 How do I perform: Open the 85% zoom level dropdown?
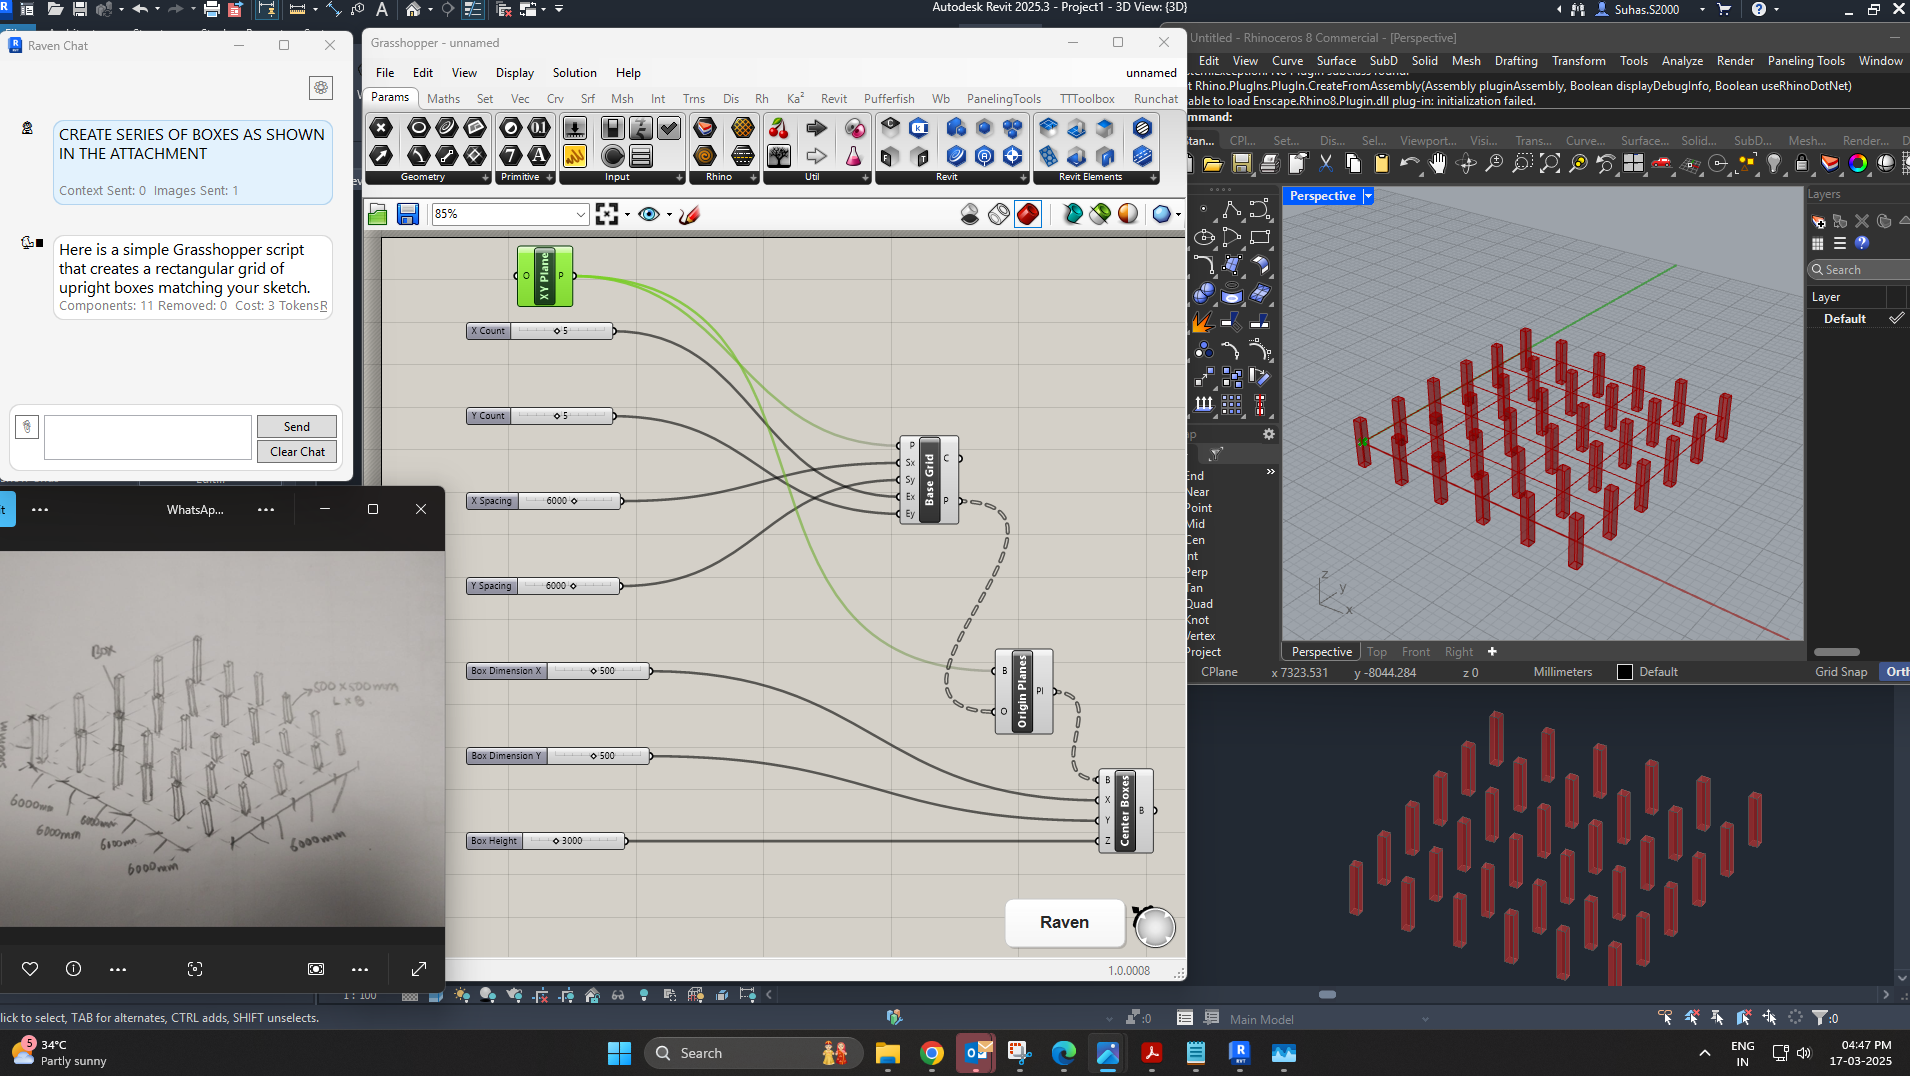pyautogui.click(x=580, y=214)
